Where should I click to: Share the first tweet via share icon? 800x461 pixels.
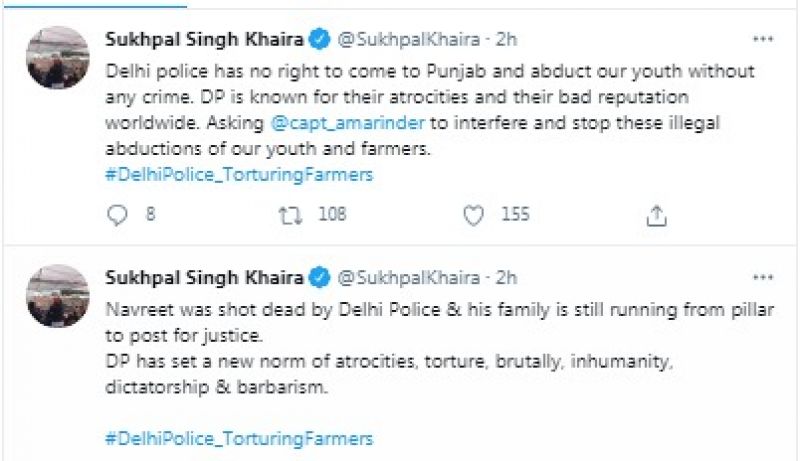click(656, 215)
